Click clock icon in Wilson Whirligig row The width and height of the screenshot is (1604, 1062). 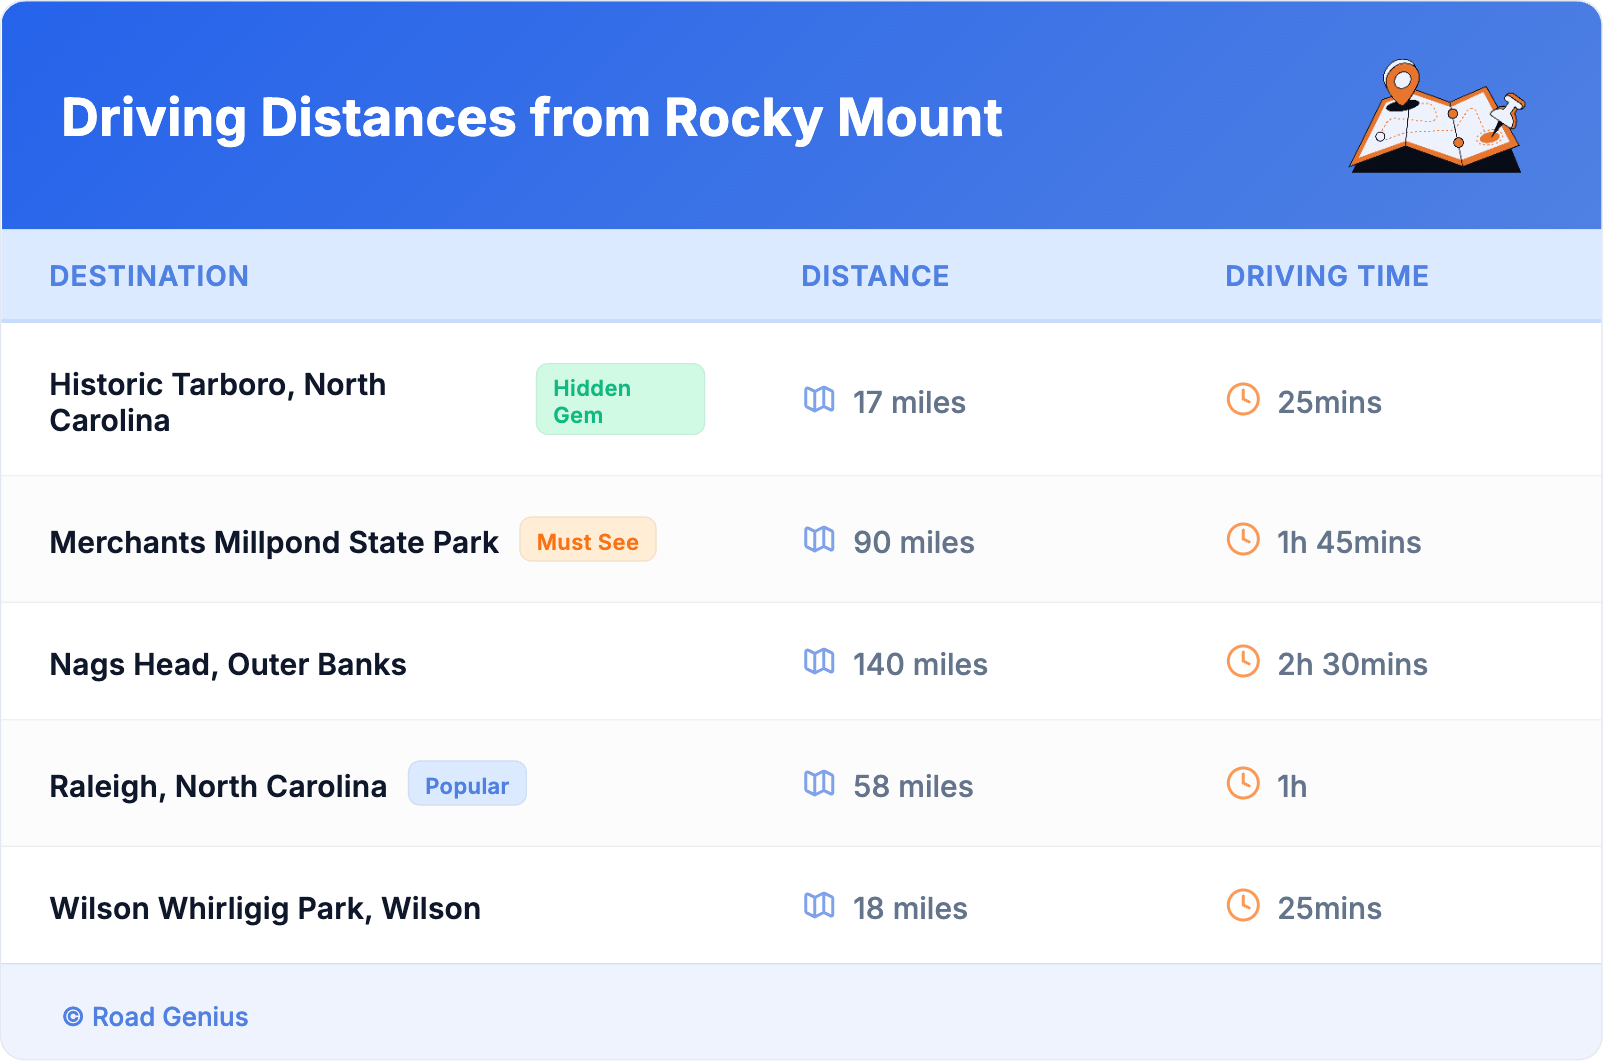(1243, 906)
